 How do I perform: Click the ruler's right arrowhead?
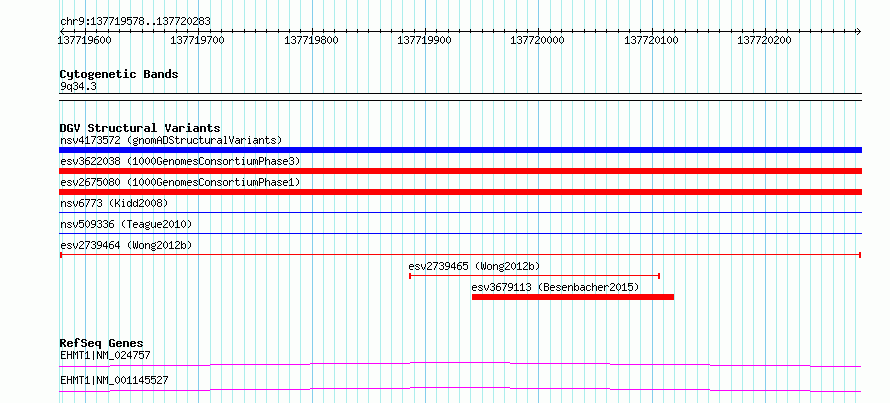click(x=858, y=31)
